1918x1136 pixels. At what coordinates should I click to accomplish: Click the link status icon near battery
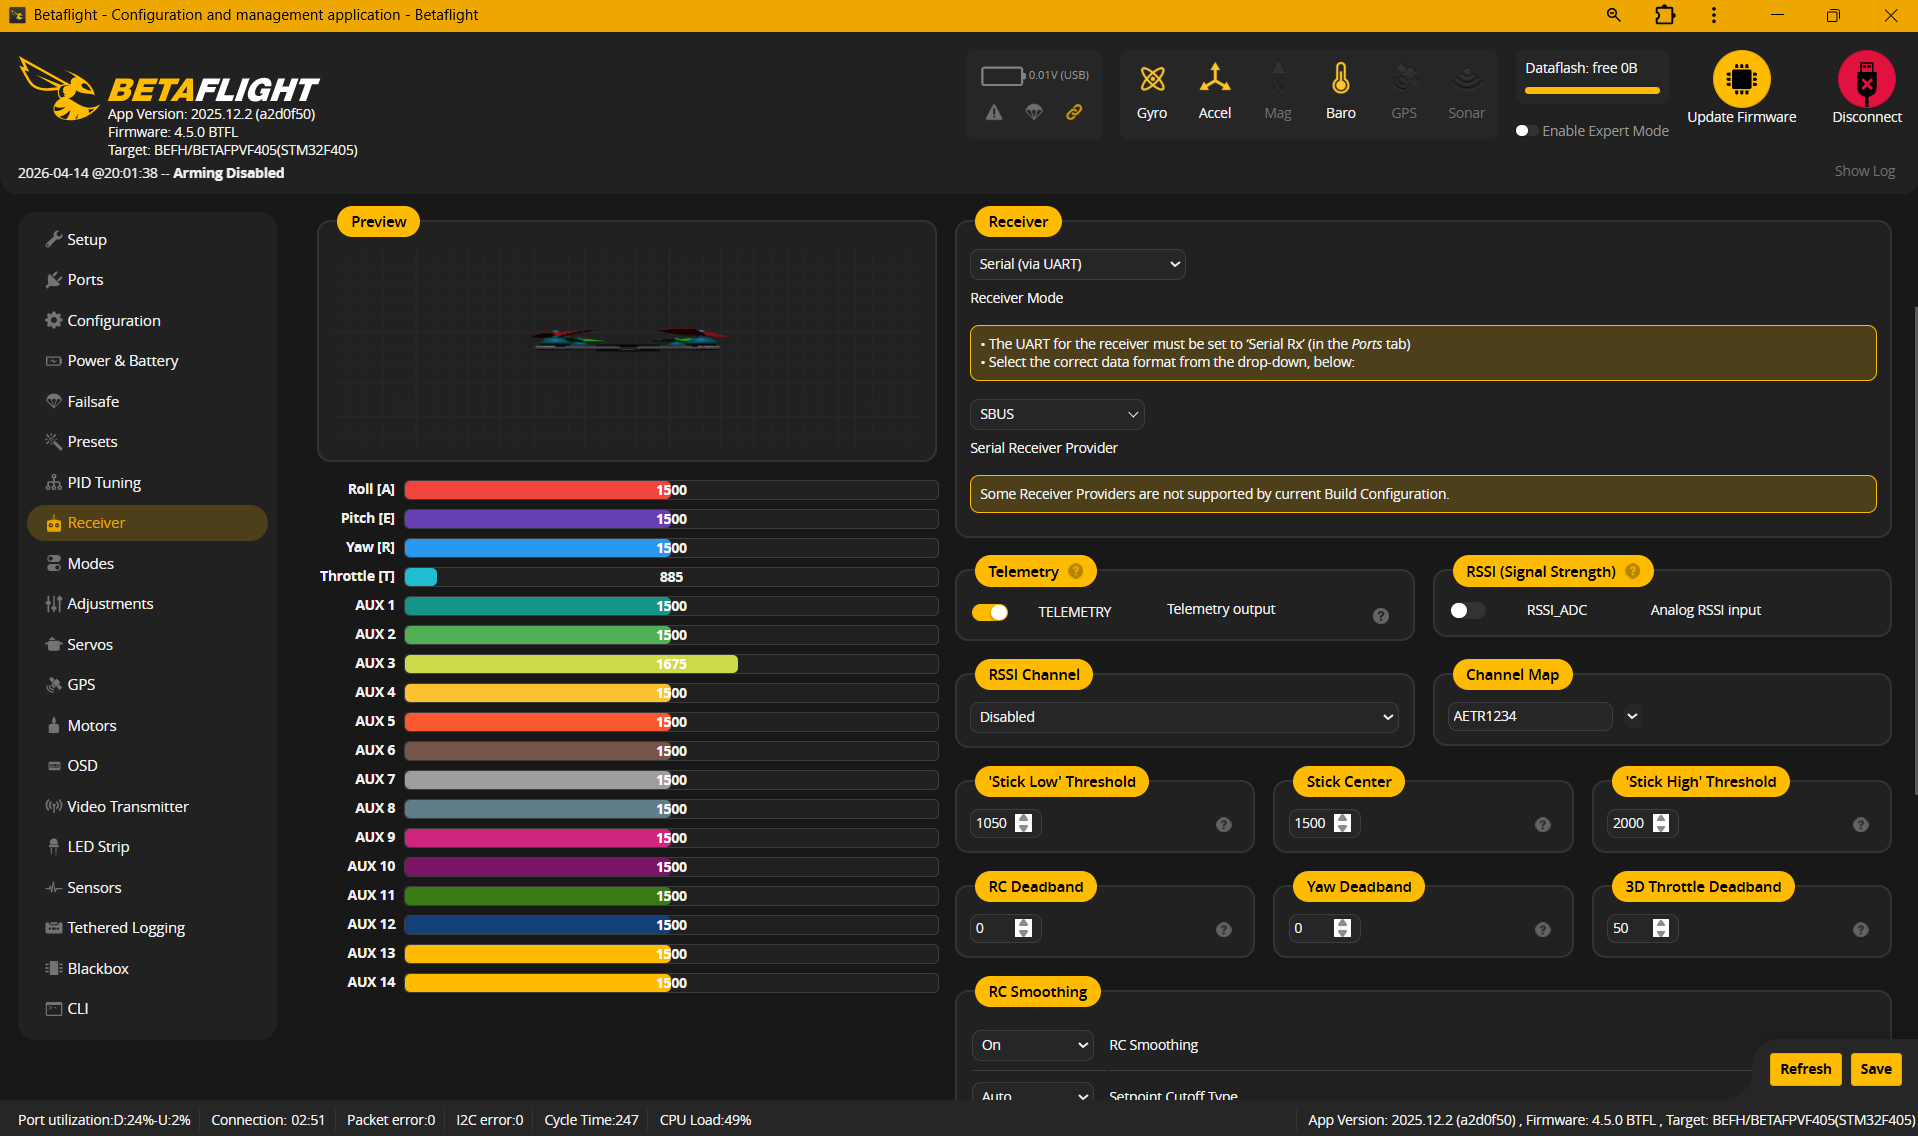(x=1074, y=112)
